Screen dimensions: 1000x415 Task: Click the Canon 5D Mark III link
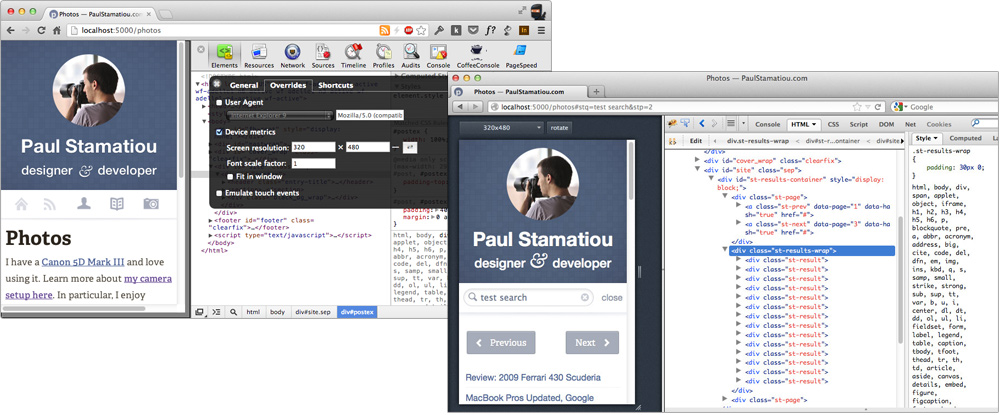[x=83, y=262]
